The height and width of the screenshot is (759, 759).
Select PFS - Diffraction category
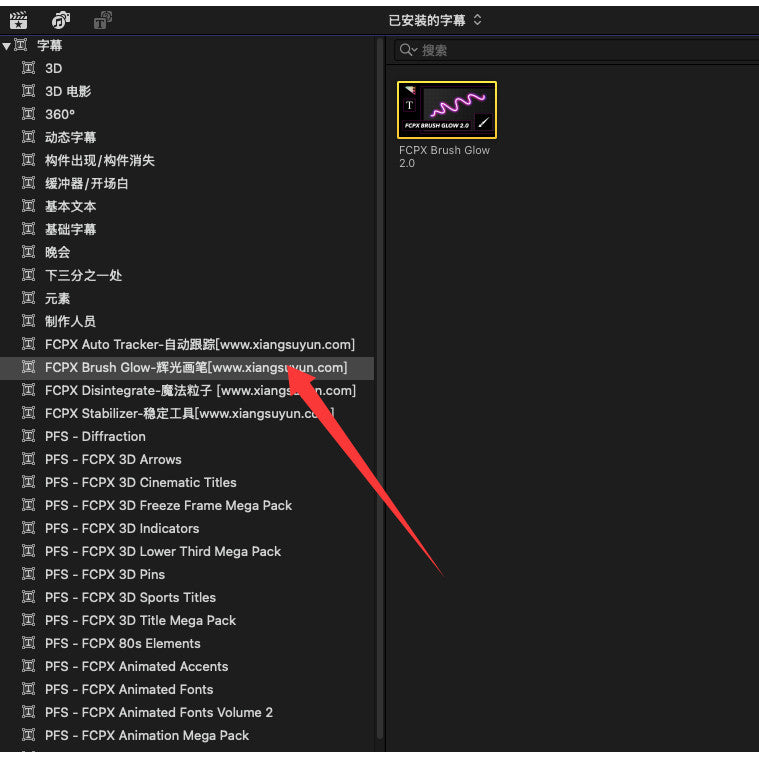tap(187, 436)
